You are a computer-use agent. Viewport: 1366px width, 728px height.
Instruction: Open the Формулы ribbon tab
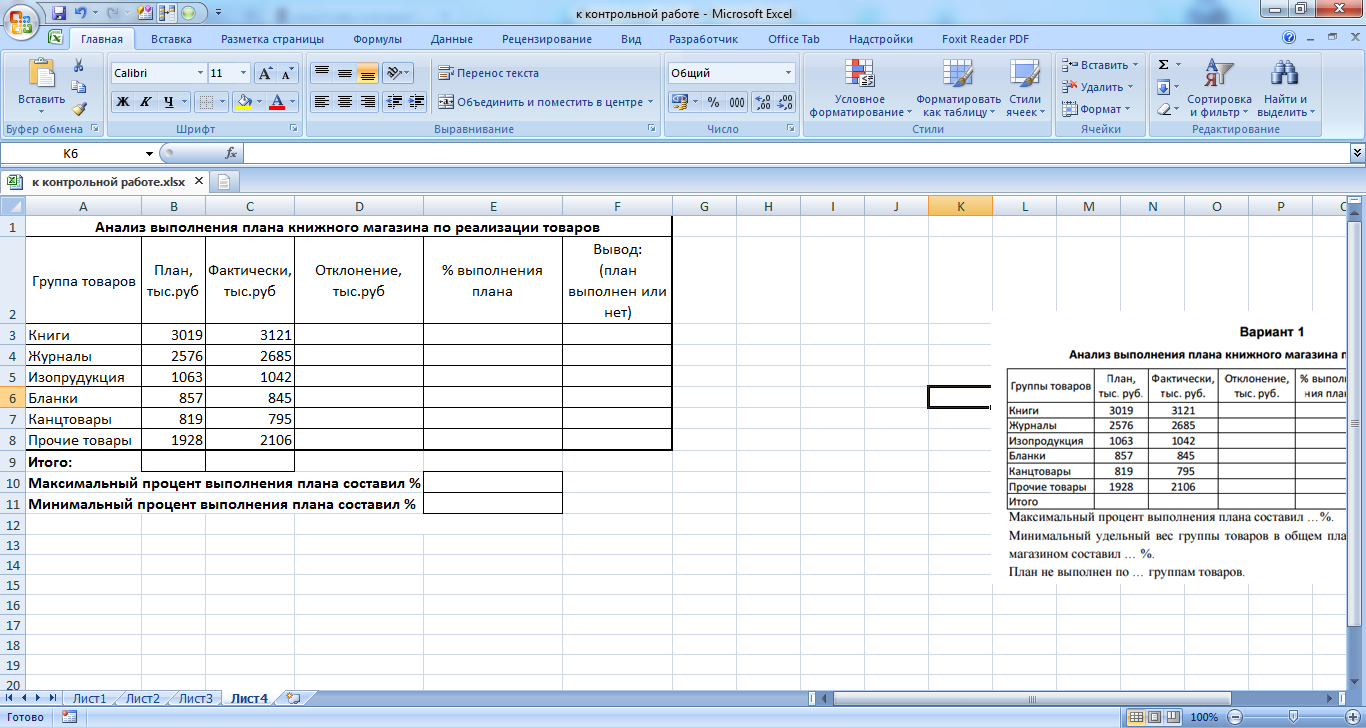point(377,39)
